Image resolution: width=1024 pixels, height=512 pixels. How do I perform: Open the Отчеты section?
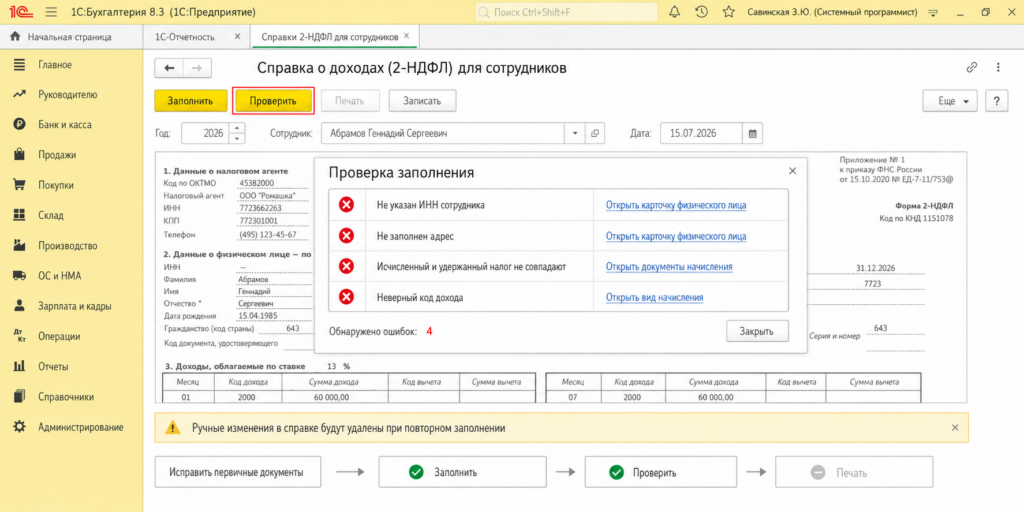point(53,366)
